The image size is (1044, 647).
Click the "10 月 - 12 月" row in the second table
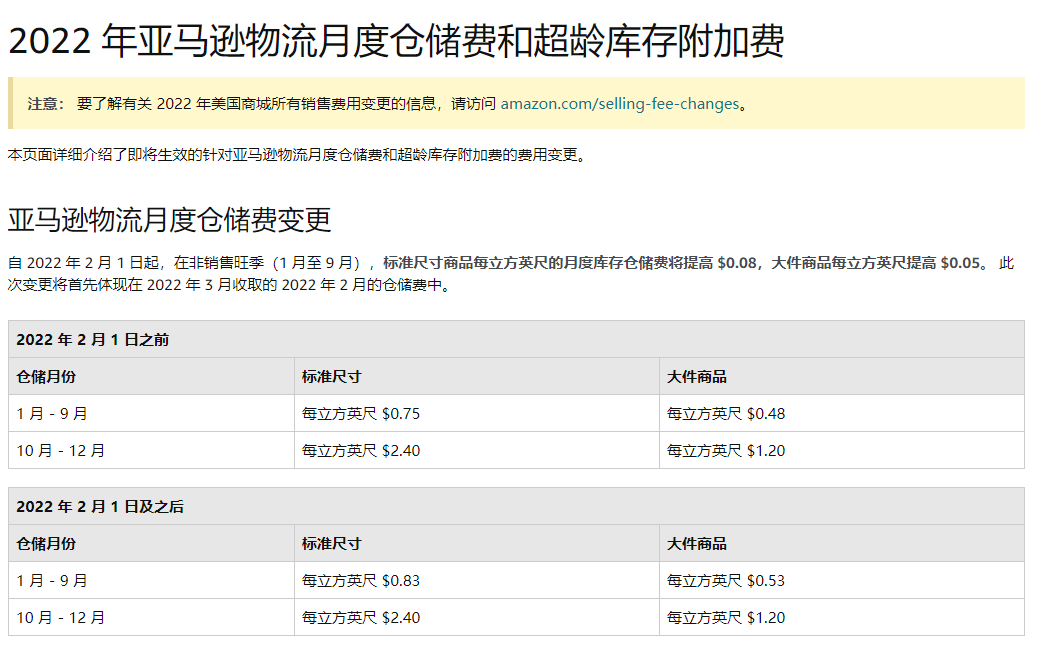tap(61, 618)
